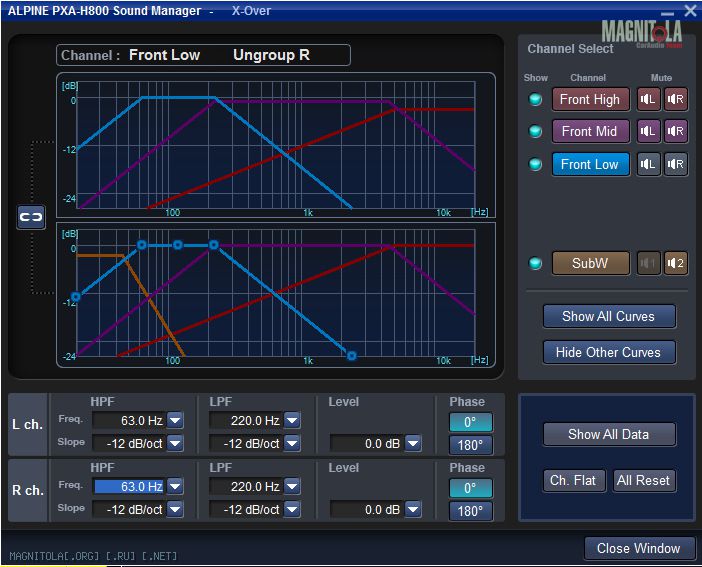
Task: Mute the Front Mid right speaker
Action: tap(676, 131)
